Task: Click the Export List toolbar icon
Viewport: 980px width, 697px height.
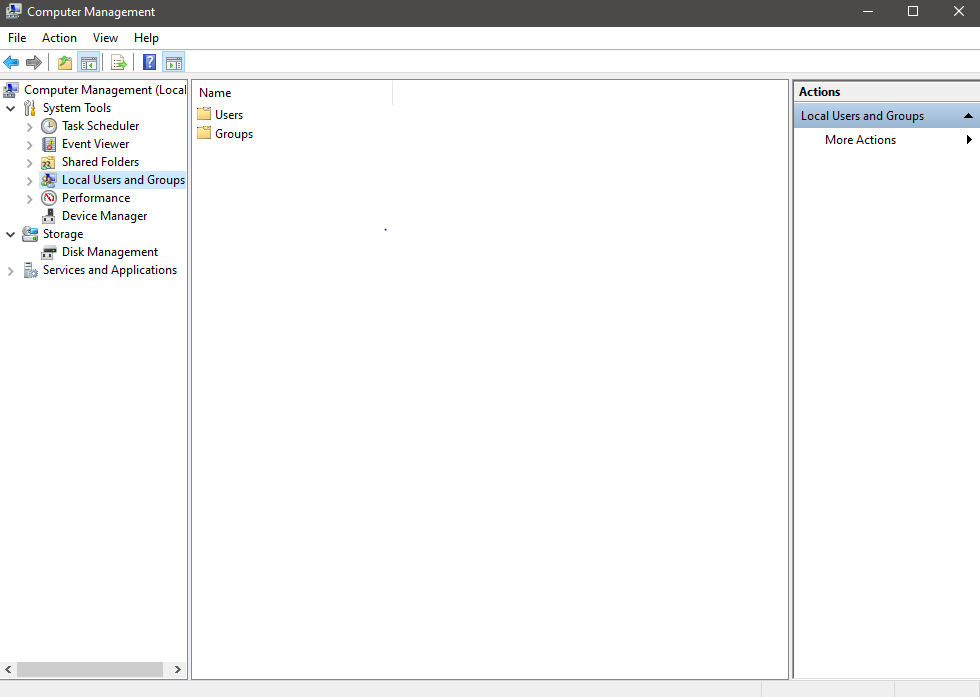Action: coord(119,63)
